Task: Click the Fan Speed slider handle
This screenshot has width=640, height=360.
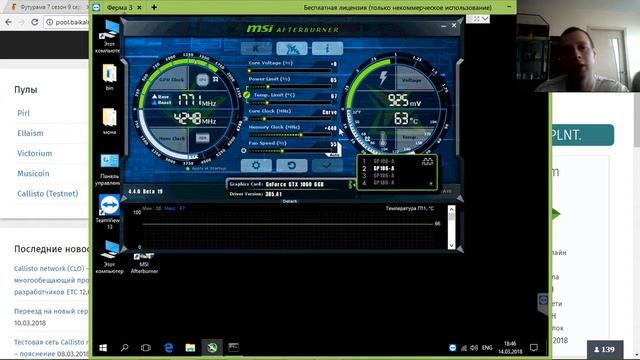Action: [282, 151]
